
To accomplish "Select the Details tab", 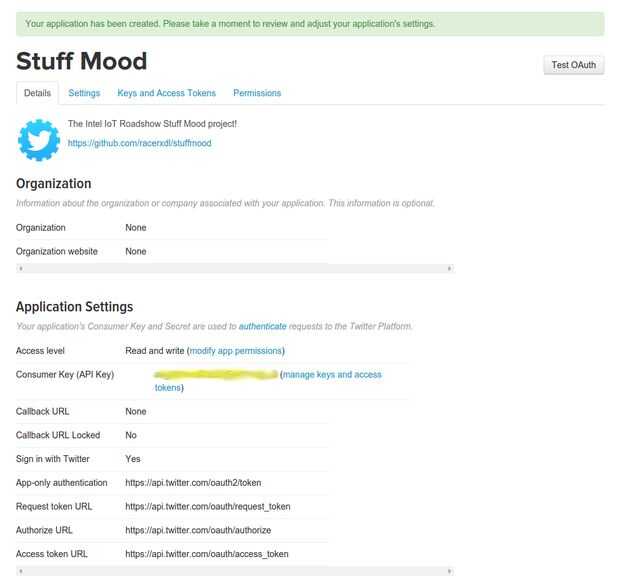I will (37, 93).
